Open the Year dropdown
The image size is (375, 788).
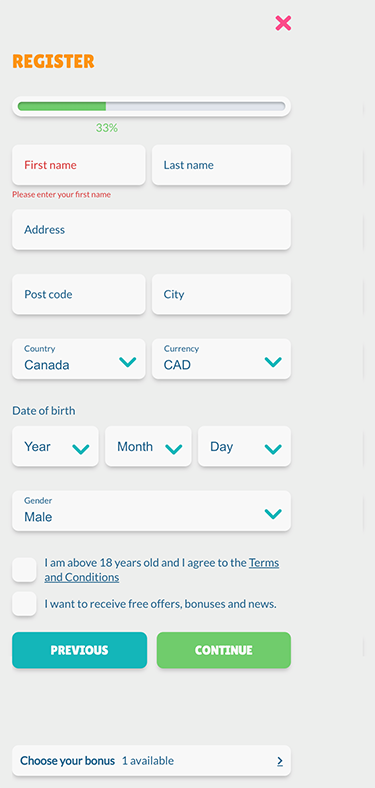point(55,446)
